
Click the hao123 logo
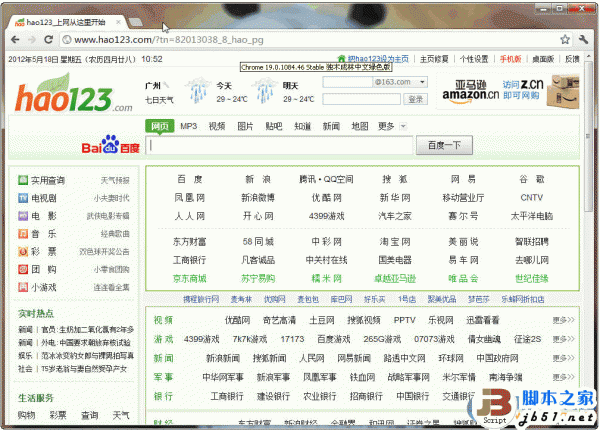73,94
